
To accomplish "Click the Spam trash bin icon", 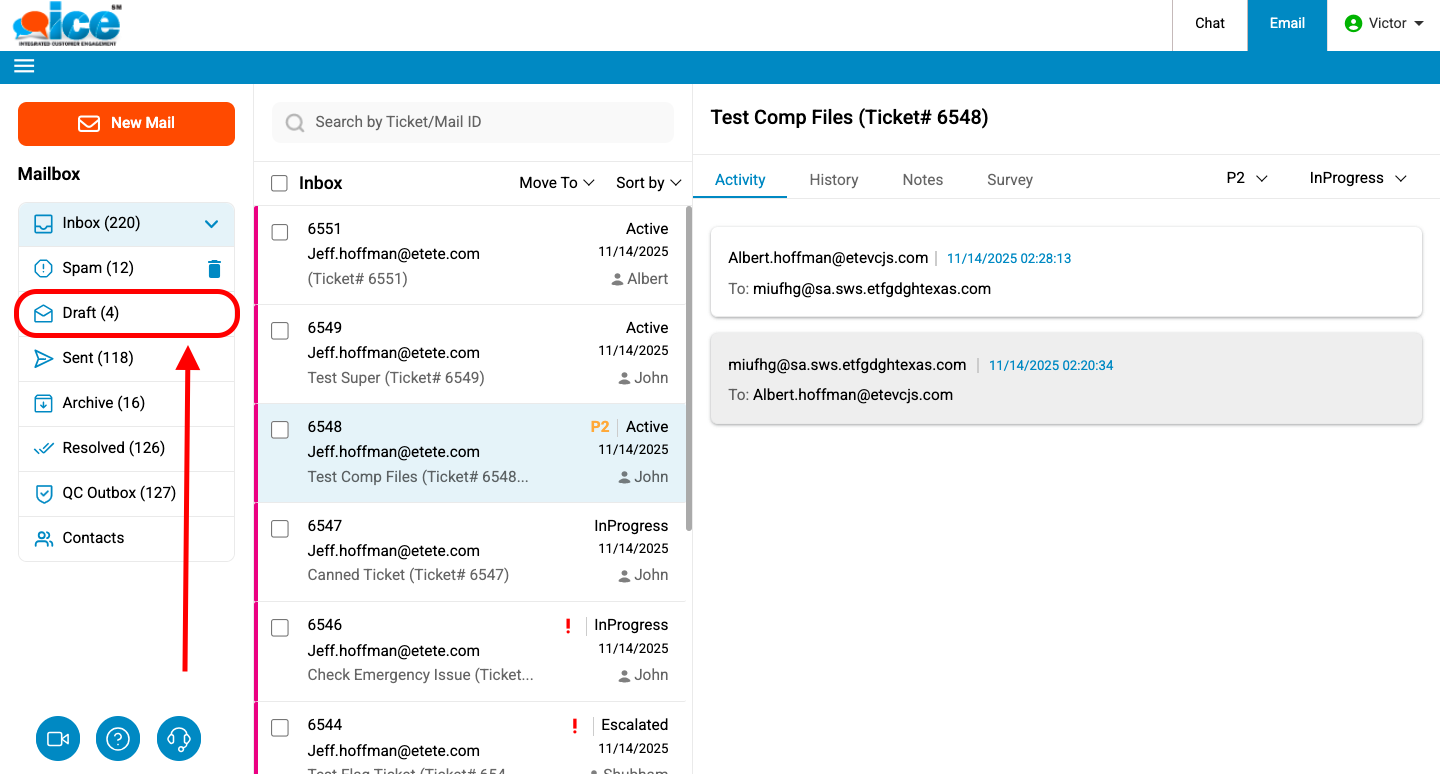I will (x=214, y=268).
